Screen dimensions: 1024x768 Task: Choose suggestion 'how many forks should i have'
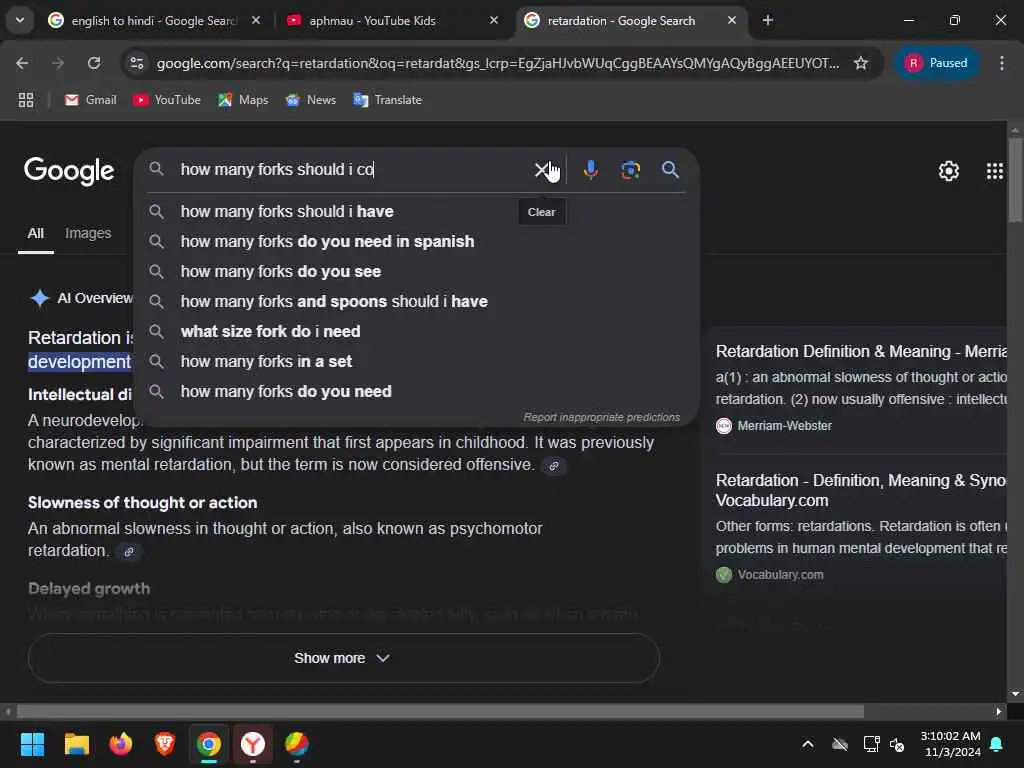[418, 212]
